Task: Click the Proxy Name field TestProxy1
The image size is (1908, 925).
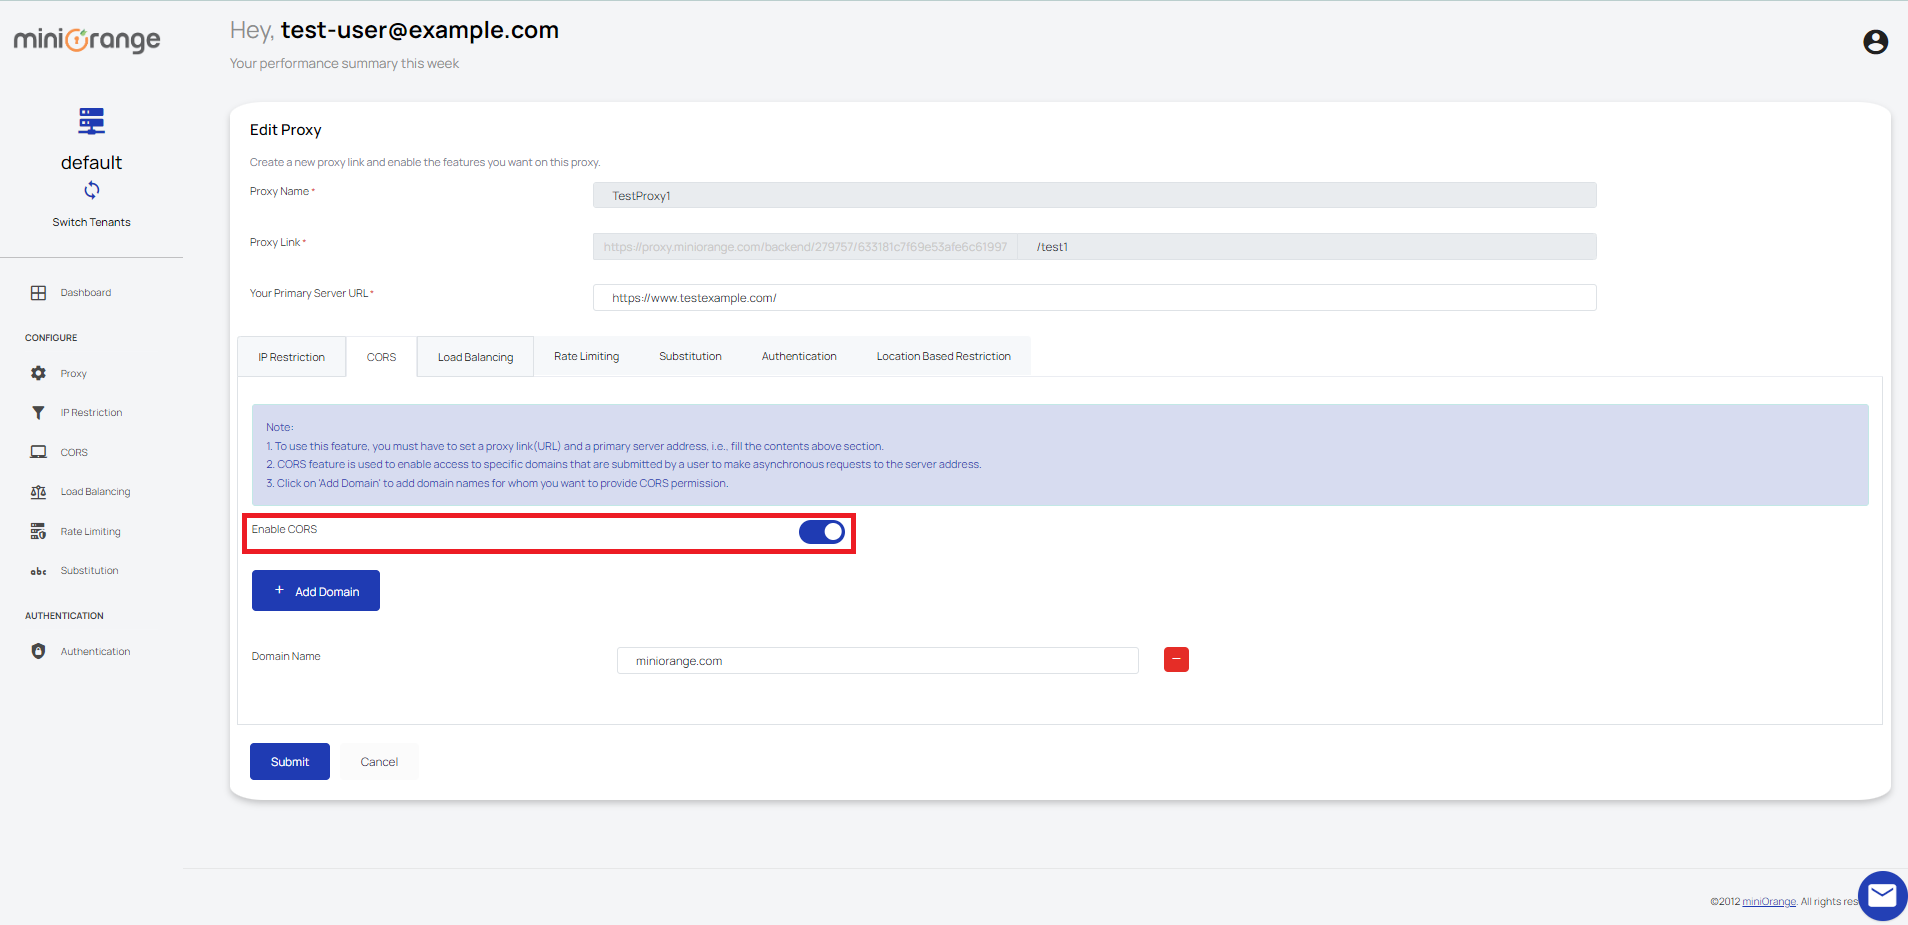Action: pos(1094,196)
